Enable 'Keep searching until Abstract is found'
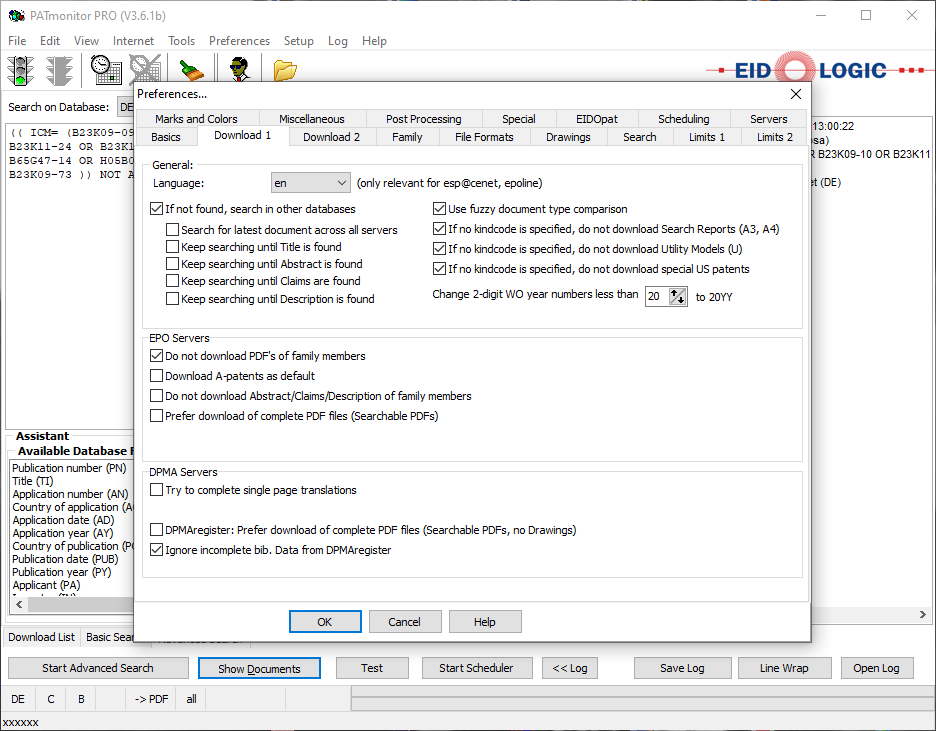Image resolution: width=936 pixels, height=731 pixels. tap(173, 264)
